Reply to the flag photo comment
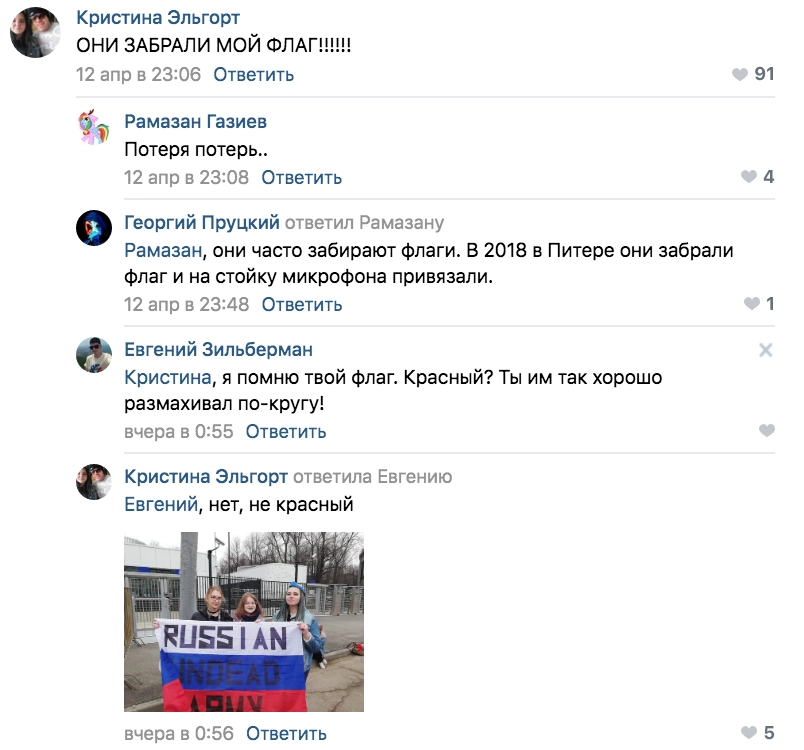This screenshot has width=804, height=750. [286, 734]
